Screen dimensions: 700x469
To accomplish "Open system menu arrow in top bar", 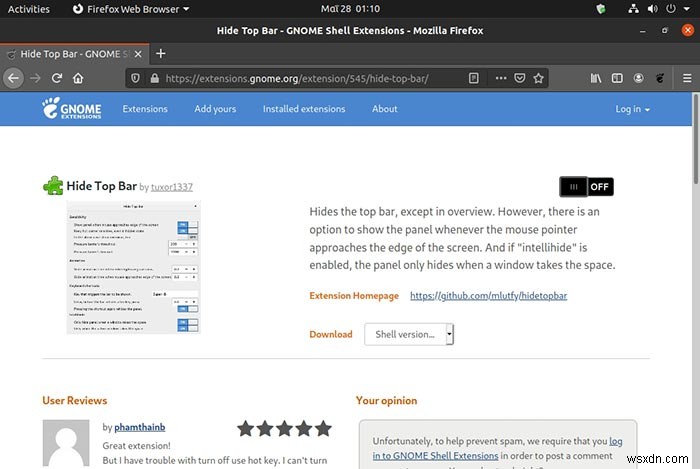I will pos(687,9).
